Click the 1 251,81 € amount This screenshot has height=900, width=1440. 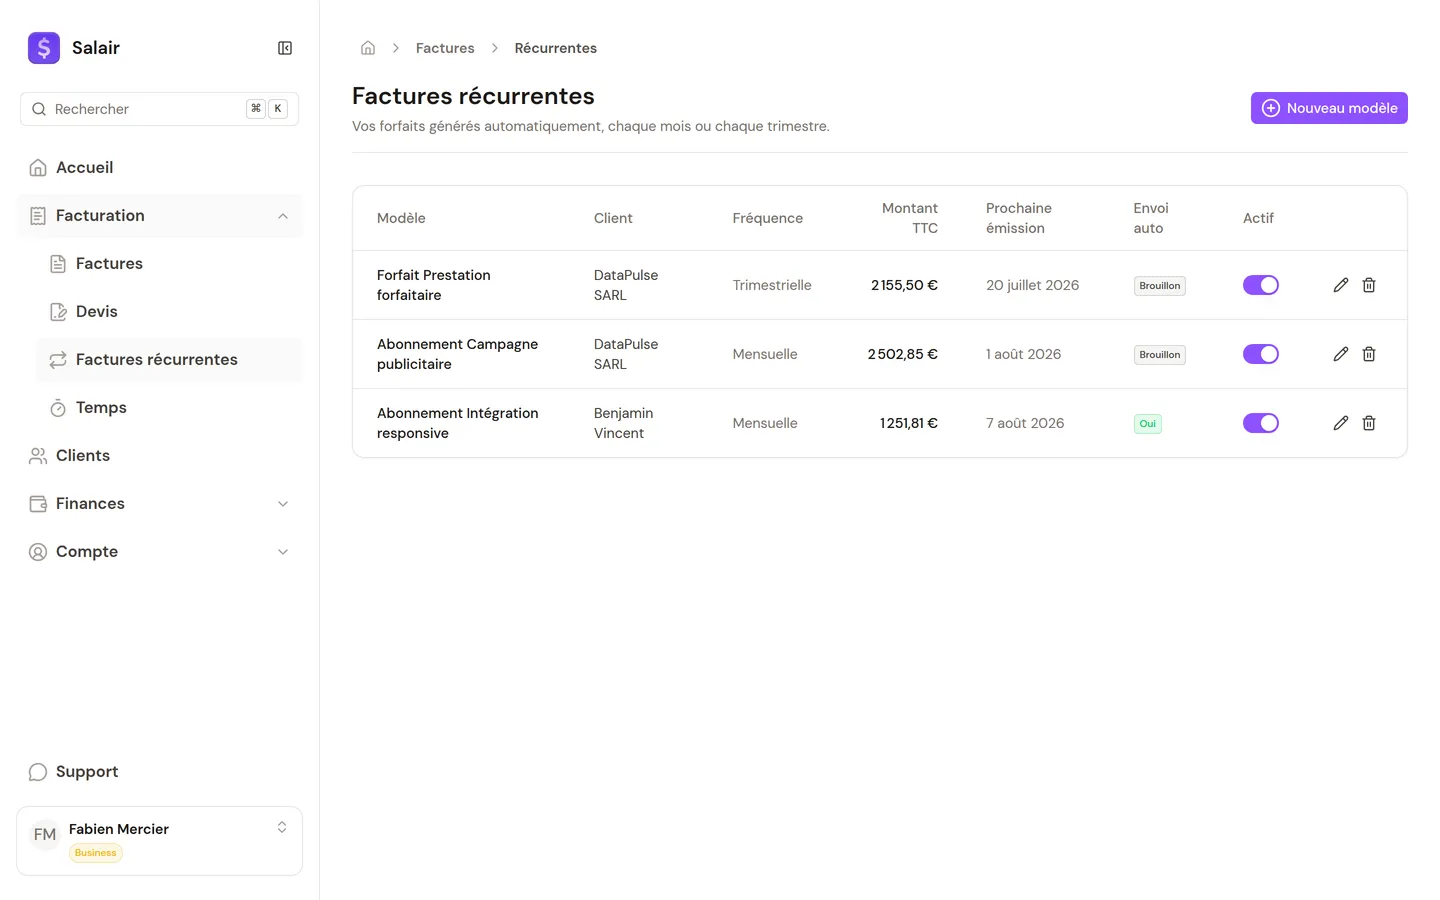[x=909, y=423]
